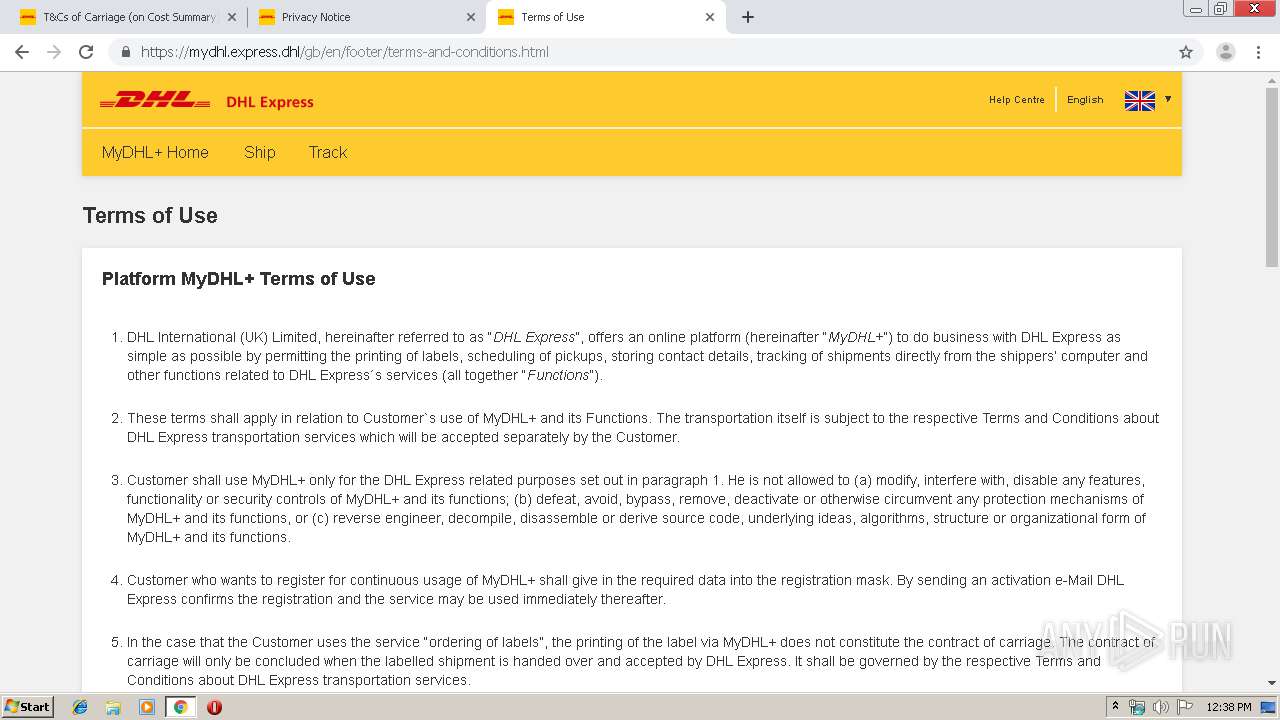Open the Ship menu item
Viewport: 1280px width, 720px height.
tap(259, 152)
